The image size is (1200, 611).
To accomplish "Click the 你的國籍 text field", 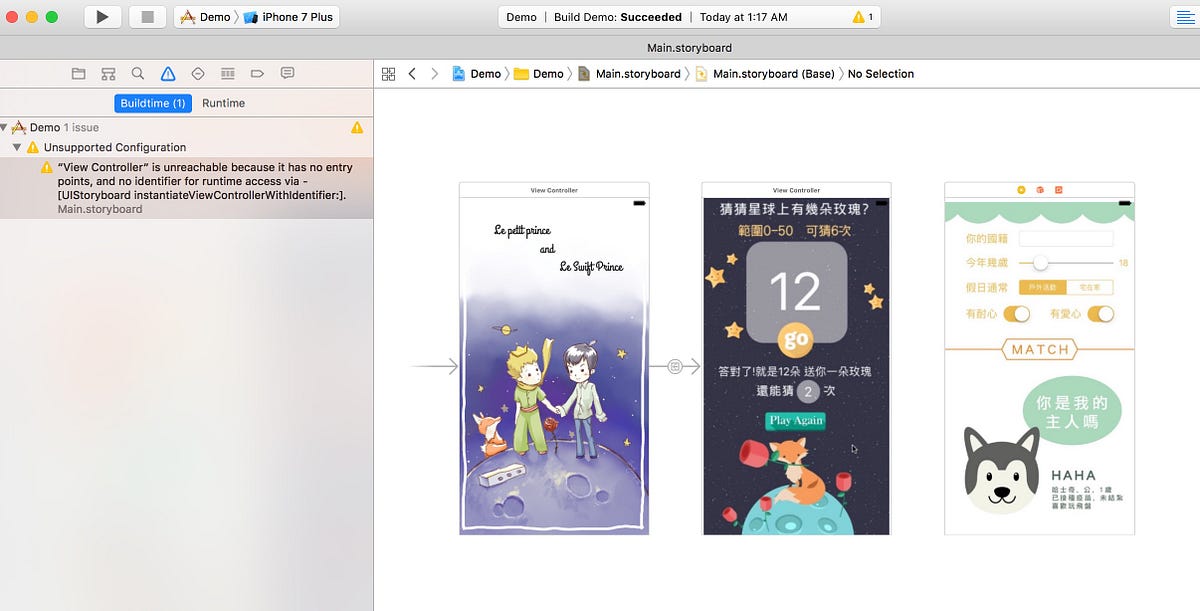I will tap(1066, 239).
